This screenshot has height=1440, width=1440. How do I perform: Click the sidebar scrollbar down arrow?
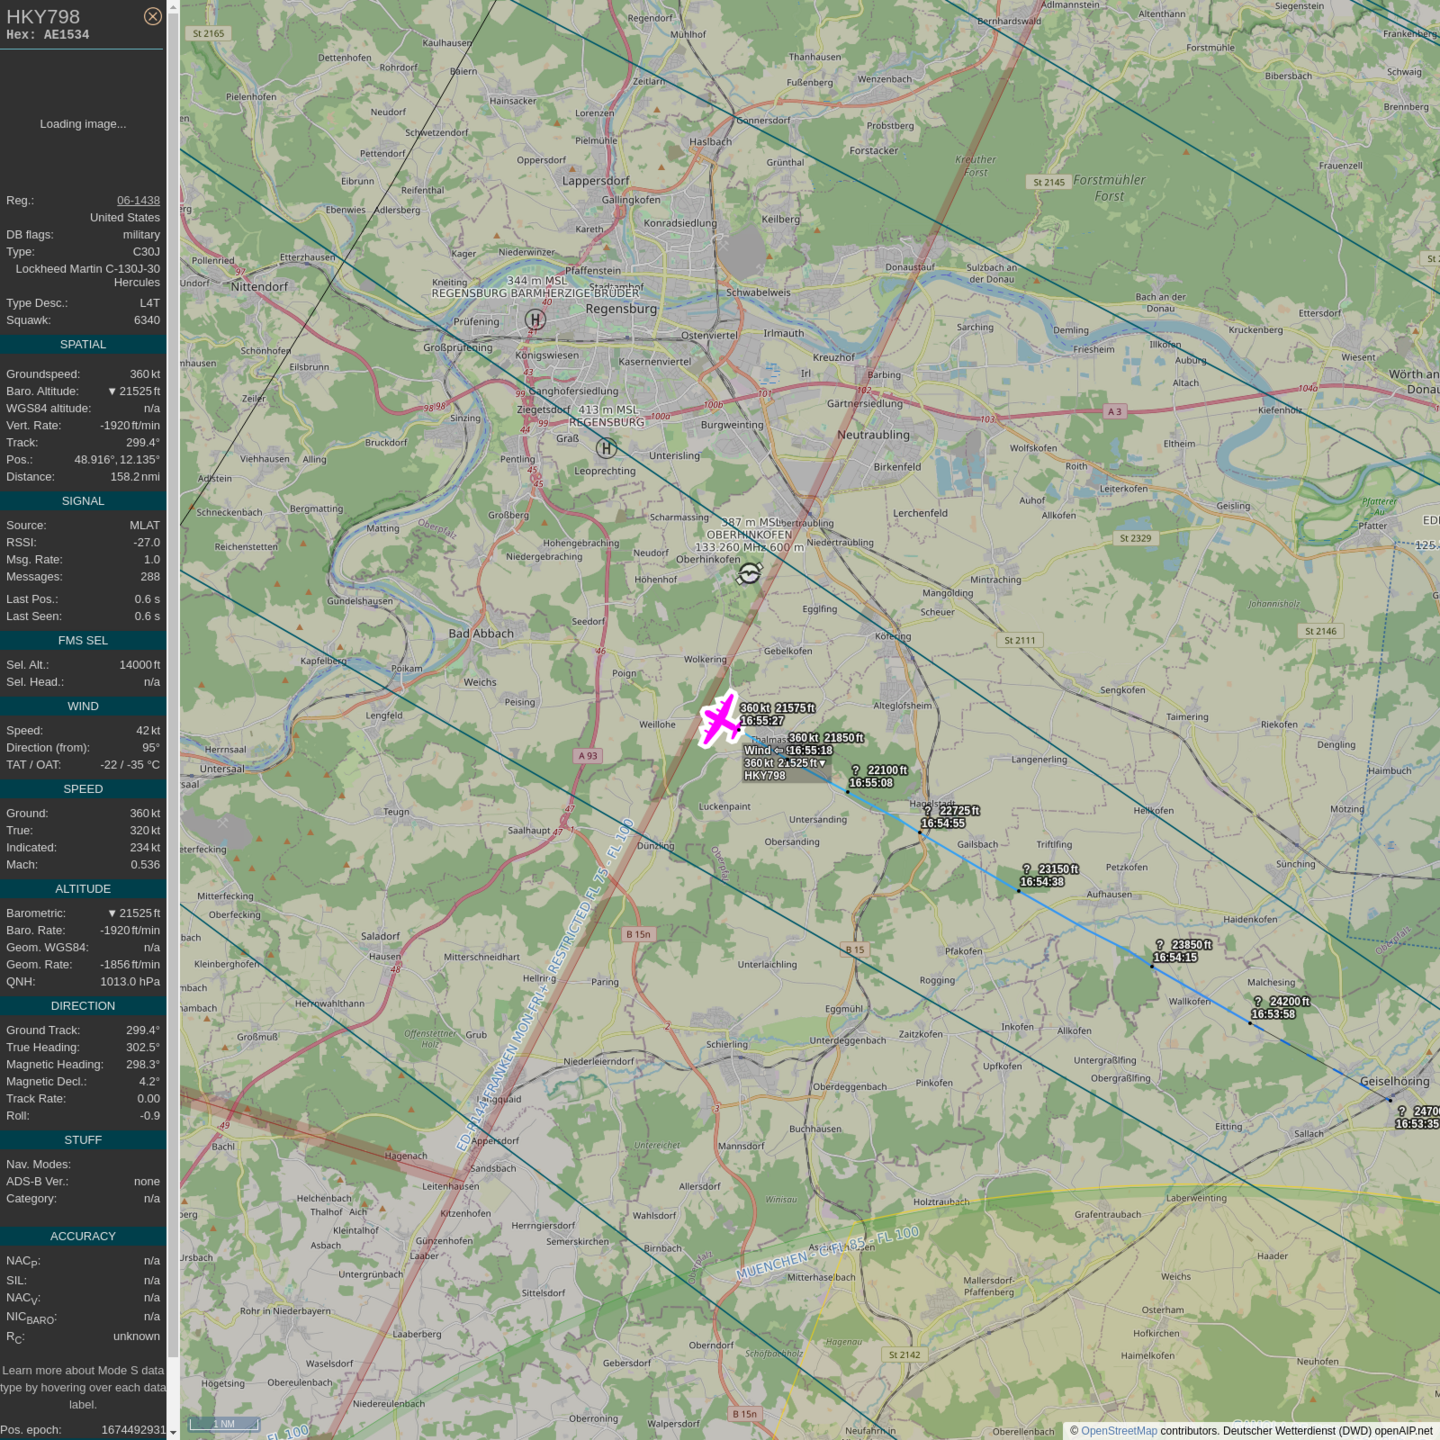(x=173, y=1433)
